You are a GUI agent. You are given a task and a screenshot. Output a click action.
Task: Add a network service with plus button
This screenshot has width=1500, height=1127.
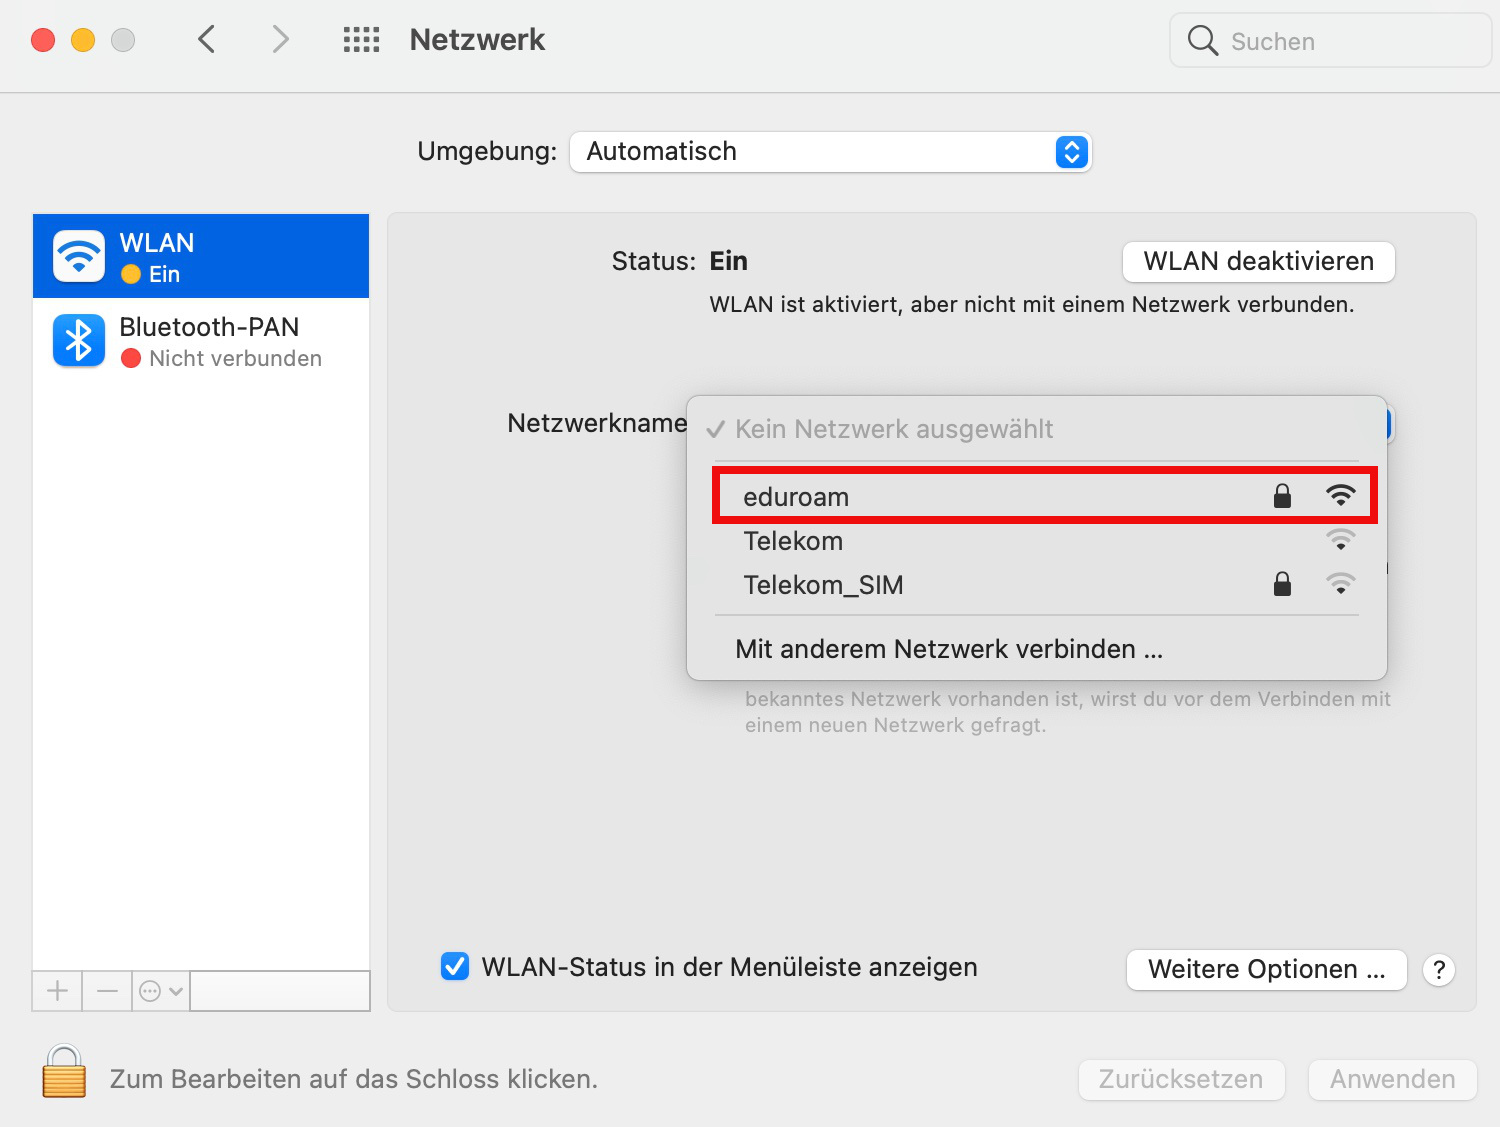click(x=57, y=991)
